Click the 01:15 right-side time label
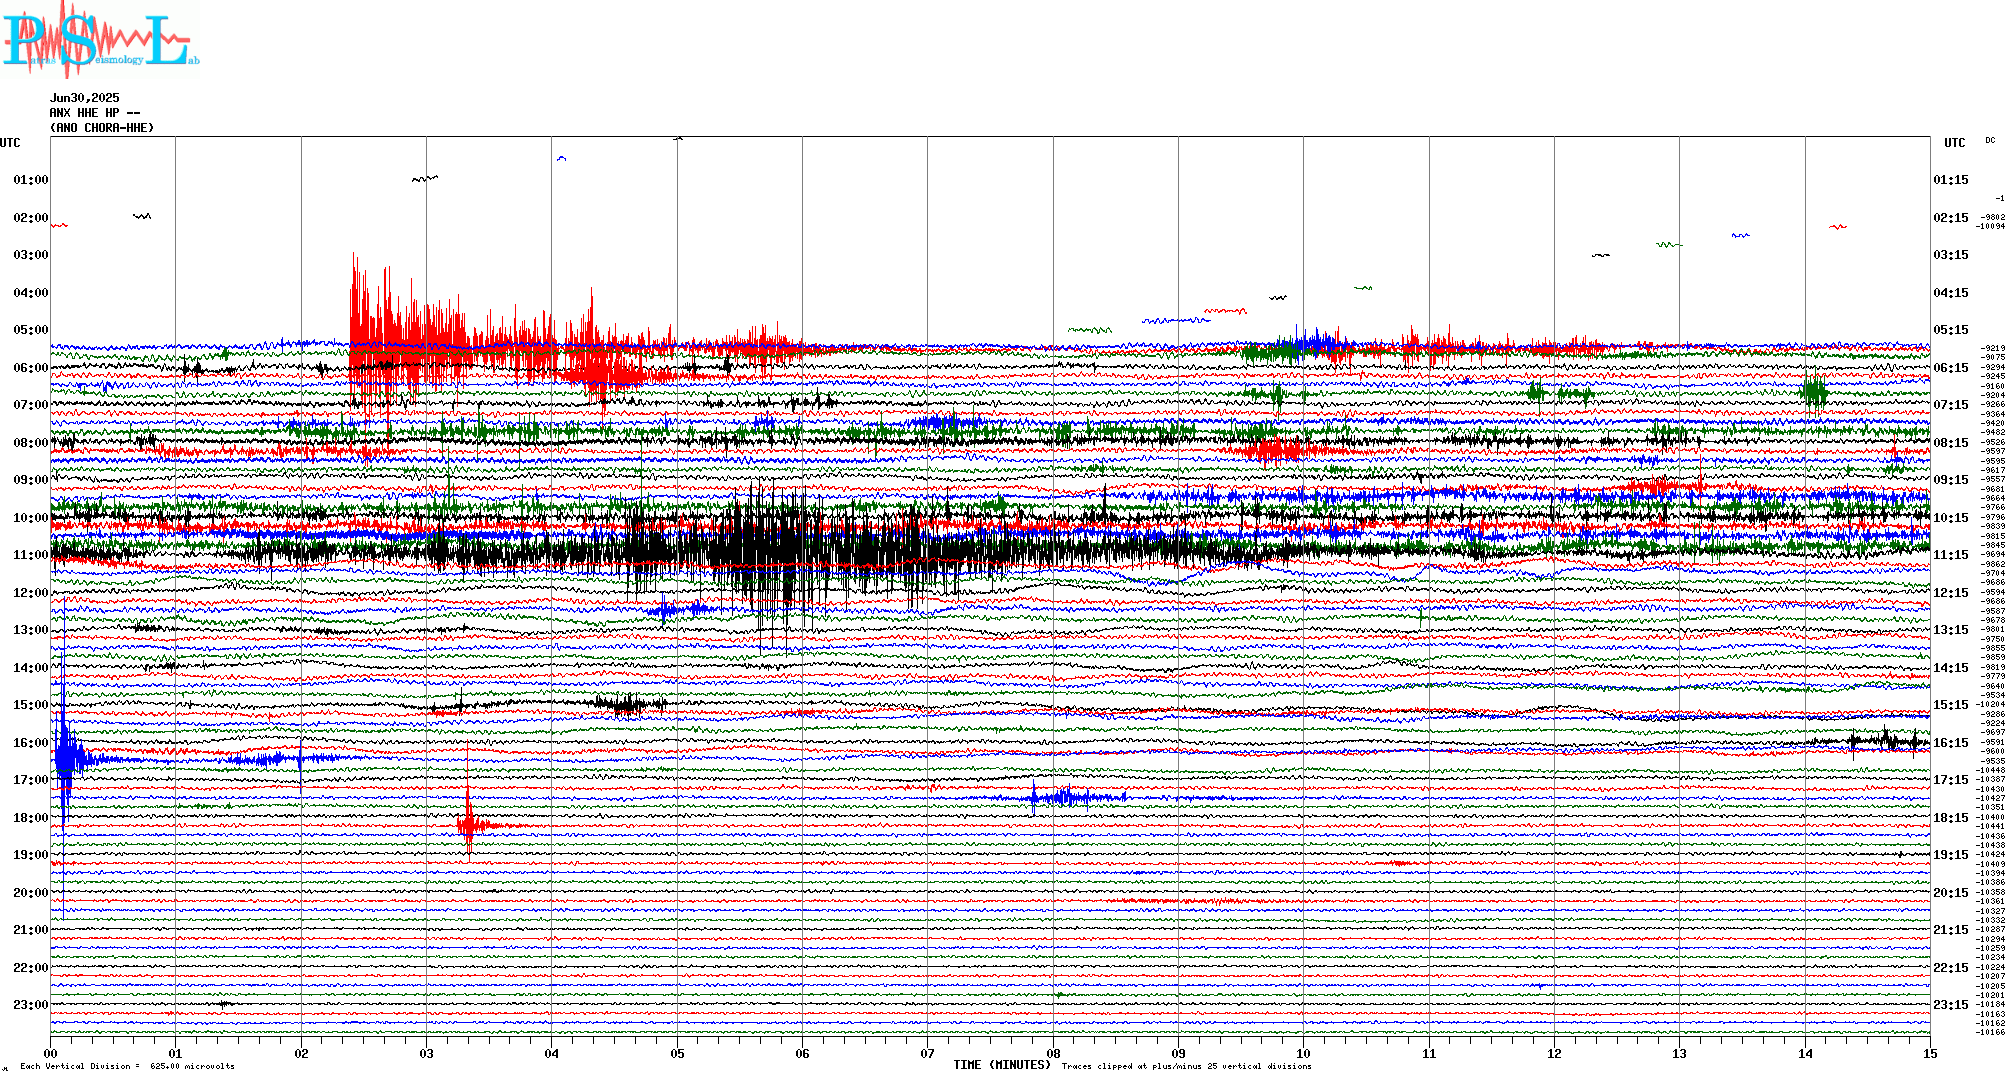2010x1080 pixels. point(1950,180)
